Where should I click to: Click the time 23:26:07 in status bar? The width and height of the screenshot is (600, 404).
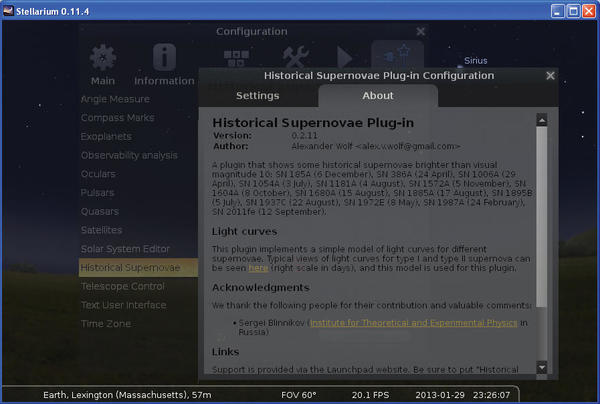(x=491, y=395)
